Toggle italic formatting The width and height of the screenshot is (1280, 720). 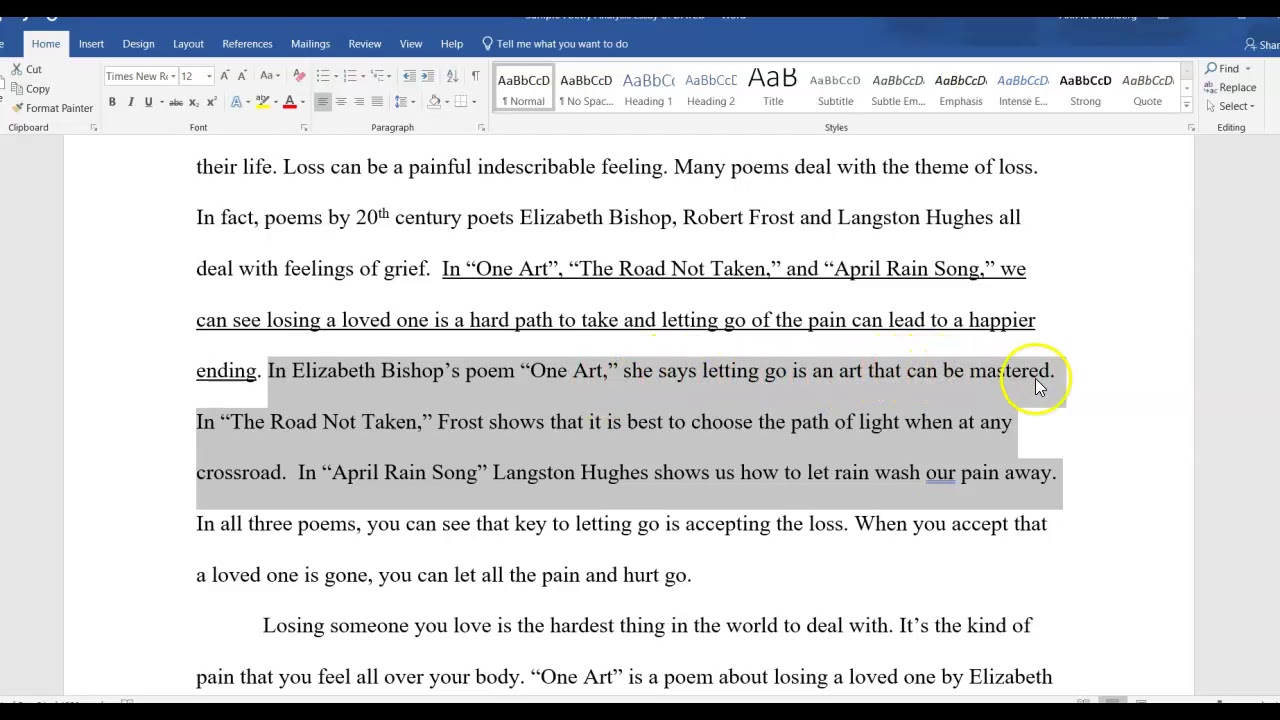pyautogui.click(x=130, y=102)
